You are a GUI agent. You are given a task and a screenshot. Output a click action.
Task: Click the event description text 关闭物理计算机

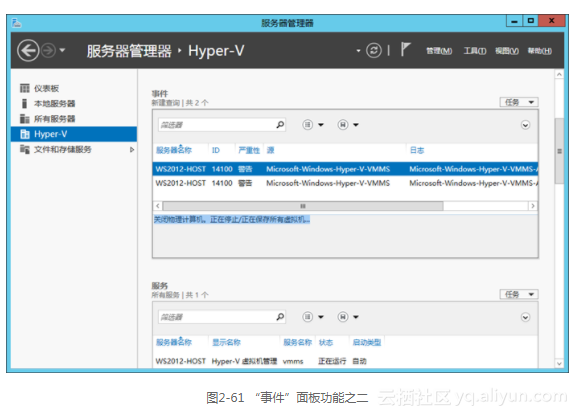(232, 220)
